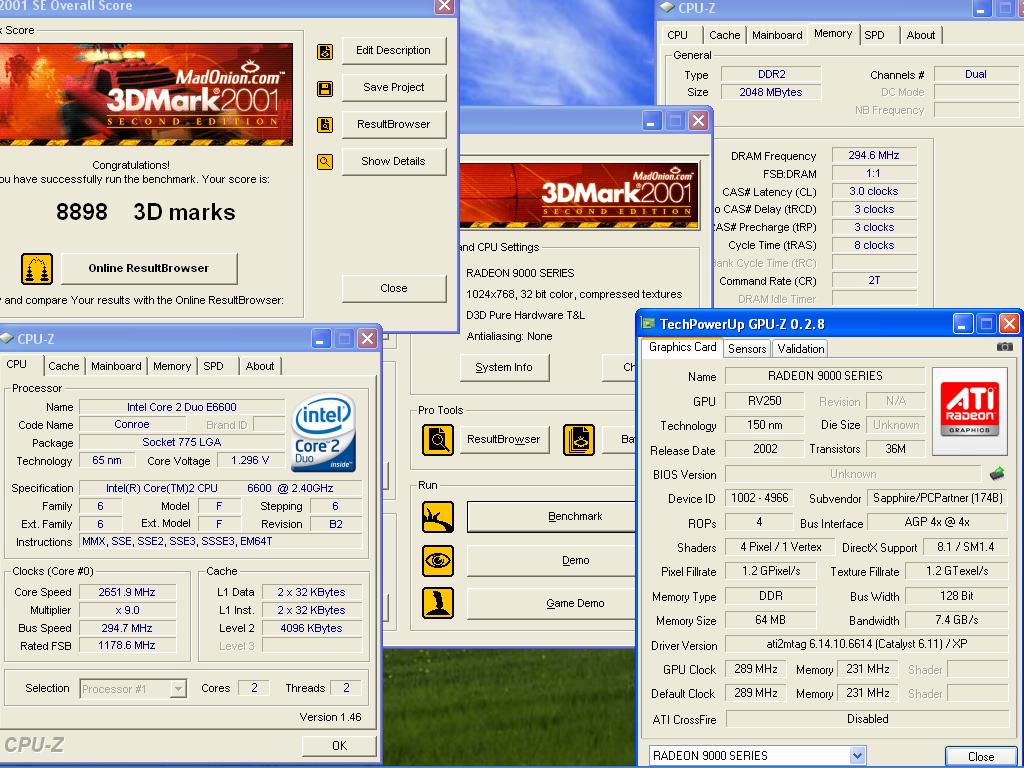Open the Mainboard tab in the upper CPU-Z window

click(777, 35)
